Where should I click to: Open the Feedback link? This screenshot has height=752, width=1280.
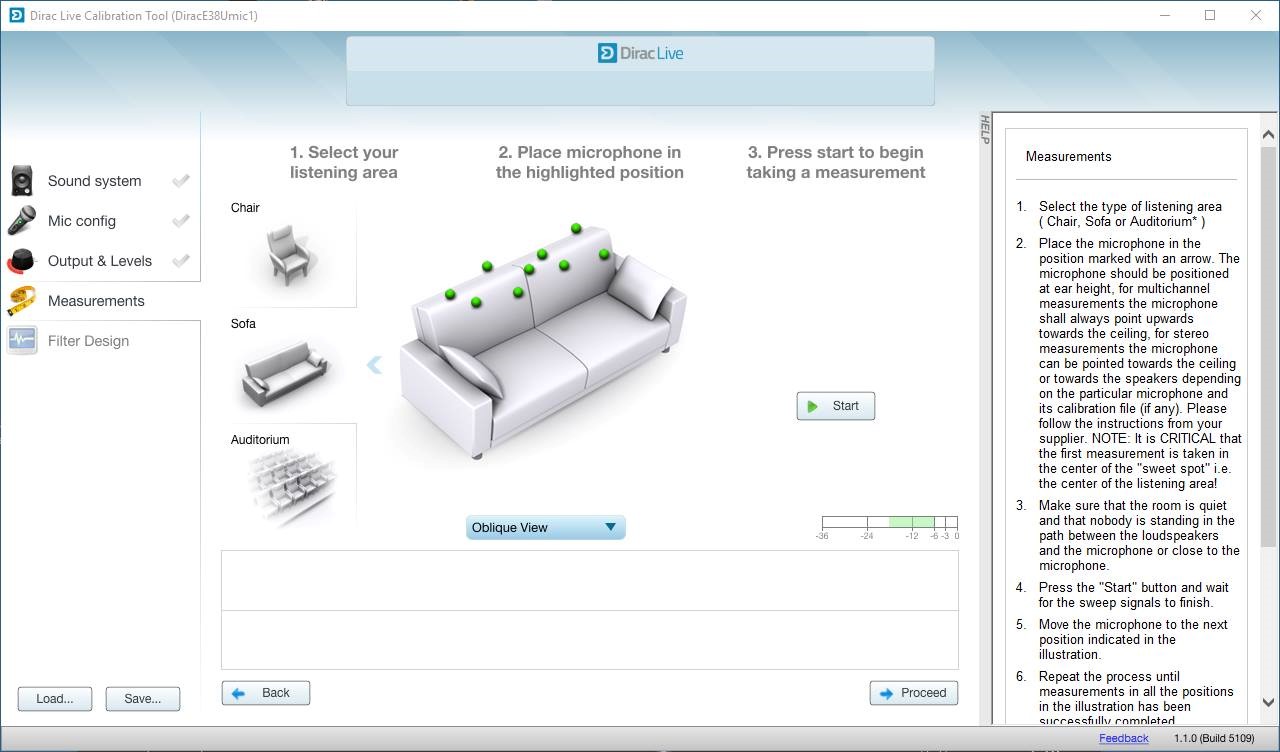pos(1124,738)
